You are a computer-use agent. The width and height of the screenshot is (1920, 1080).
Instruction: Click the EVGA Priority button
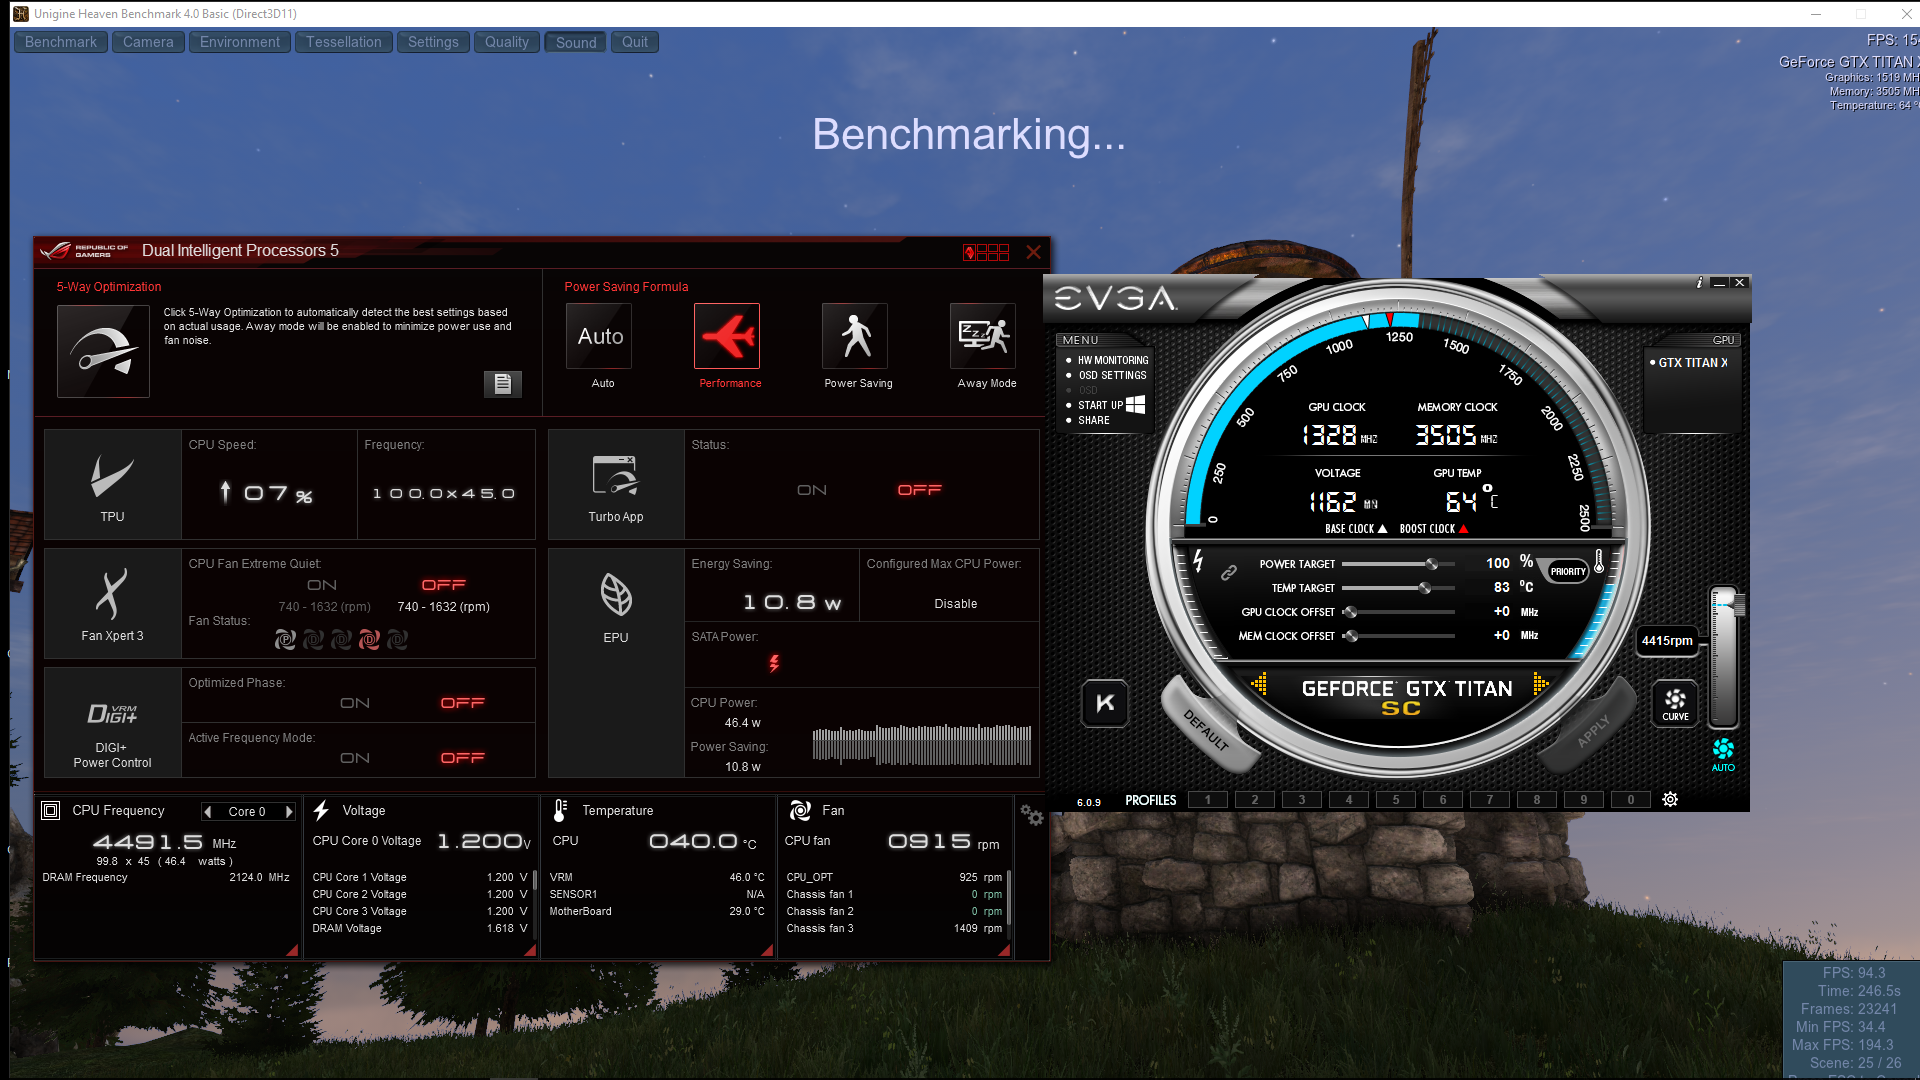pyautogui.click(x=1567, y=572)
